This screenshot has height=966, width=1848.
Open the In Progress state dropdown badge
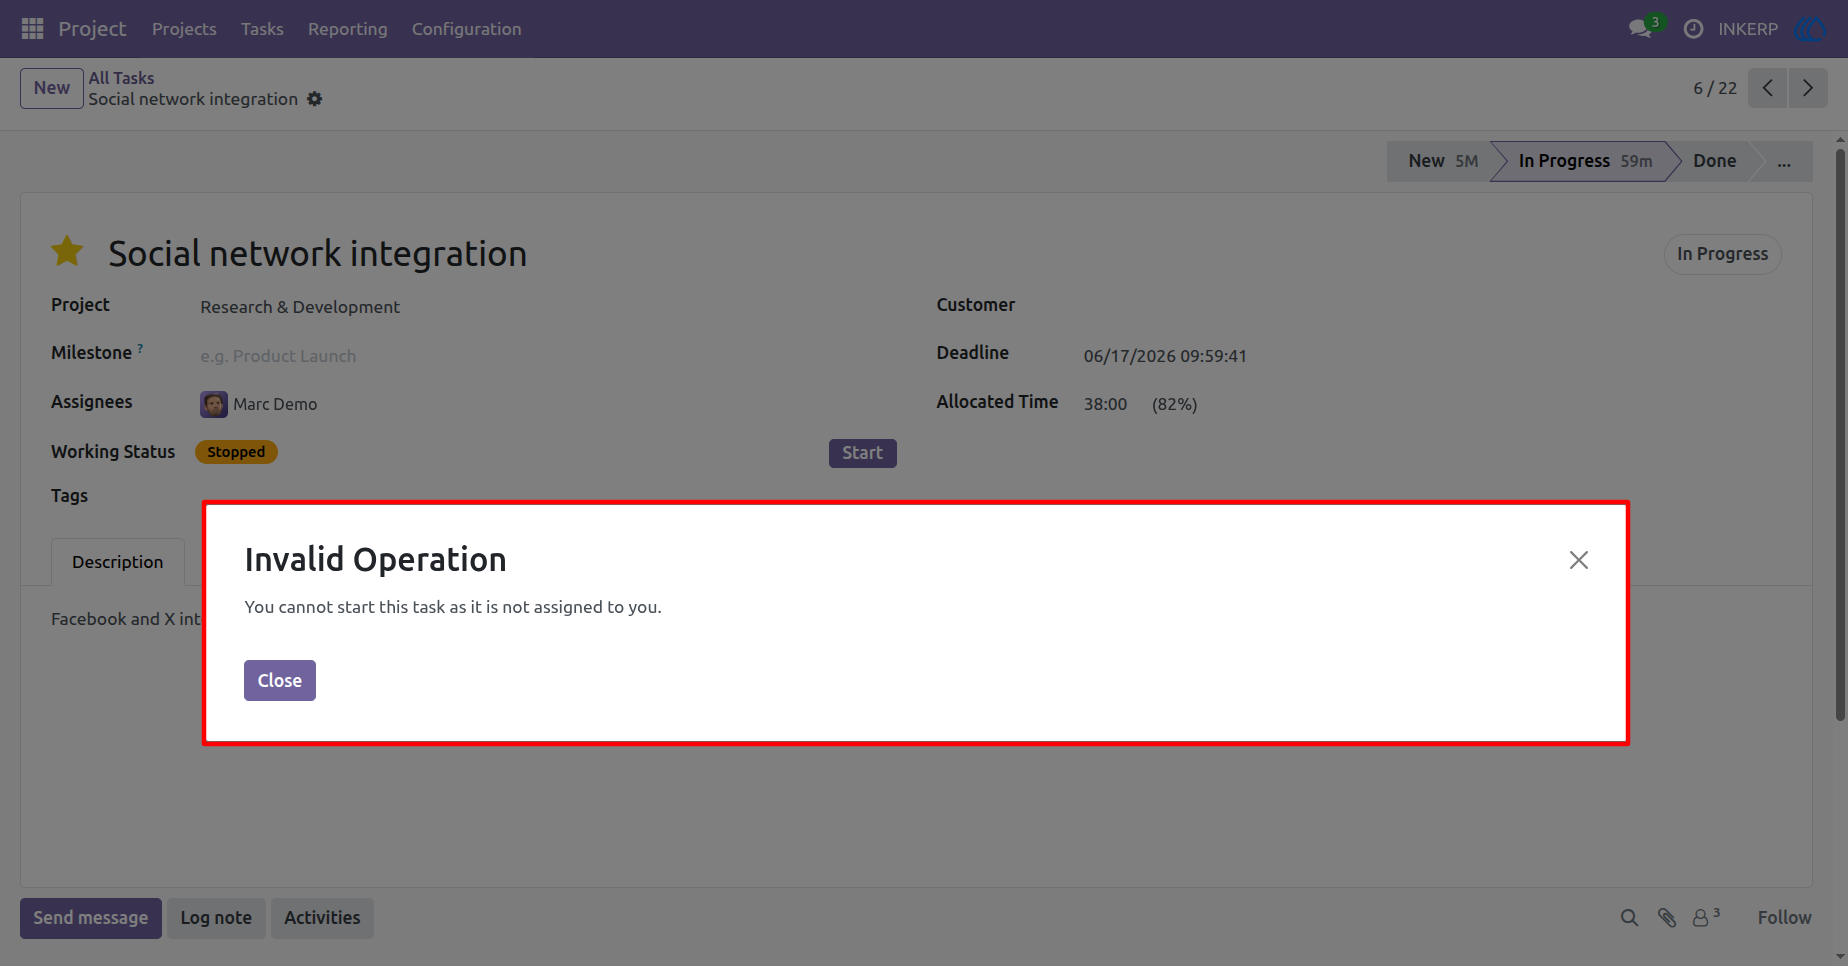point(1722,254)
